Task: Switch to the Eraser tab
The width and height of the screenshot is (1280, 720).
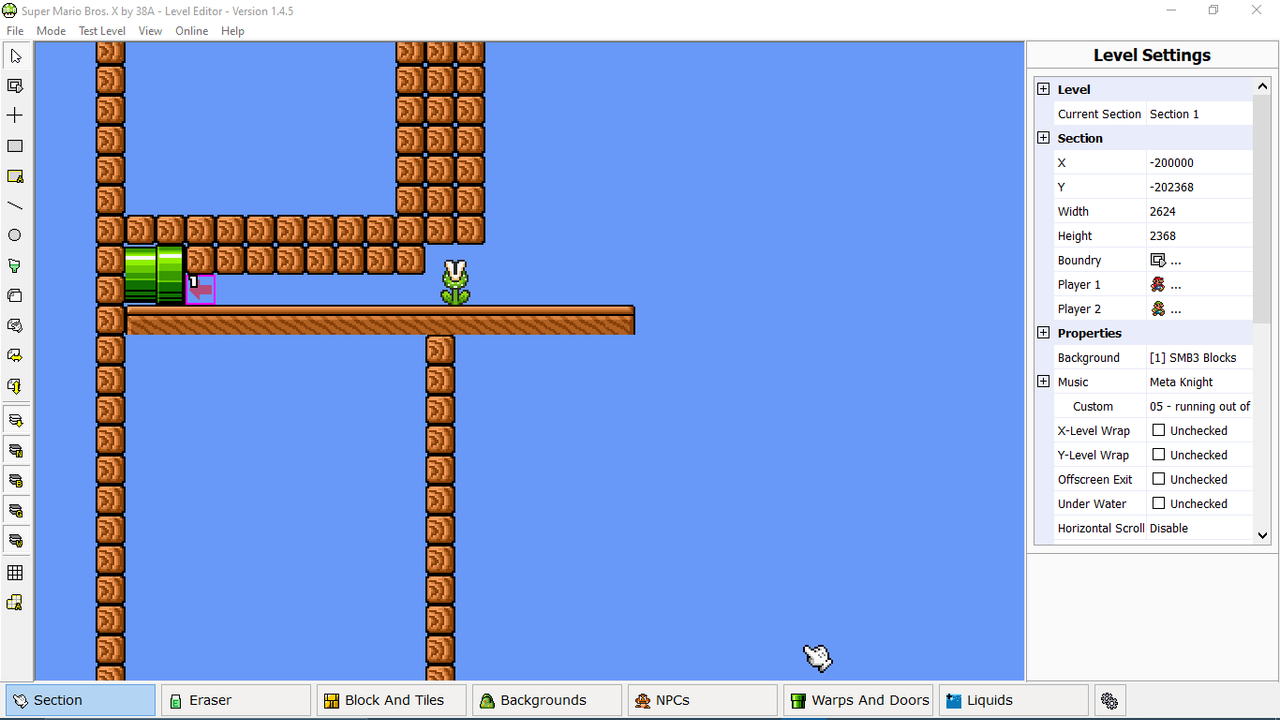Action: click(x=236, y=700)
